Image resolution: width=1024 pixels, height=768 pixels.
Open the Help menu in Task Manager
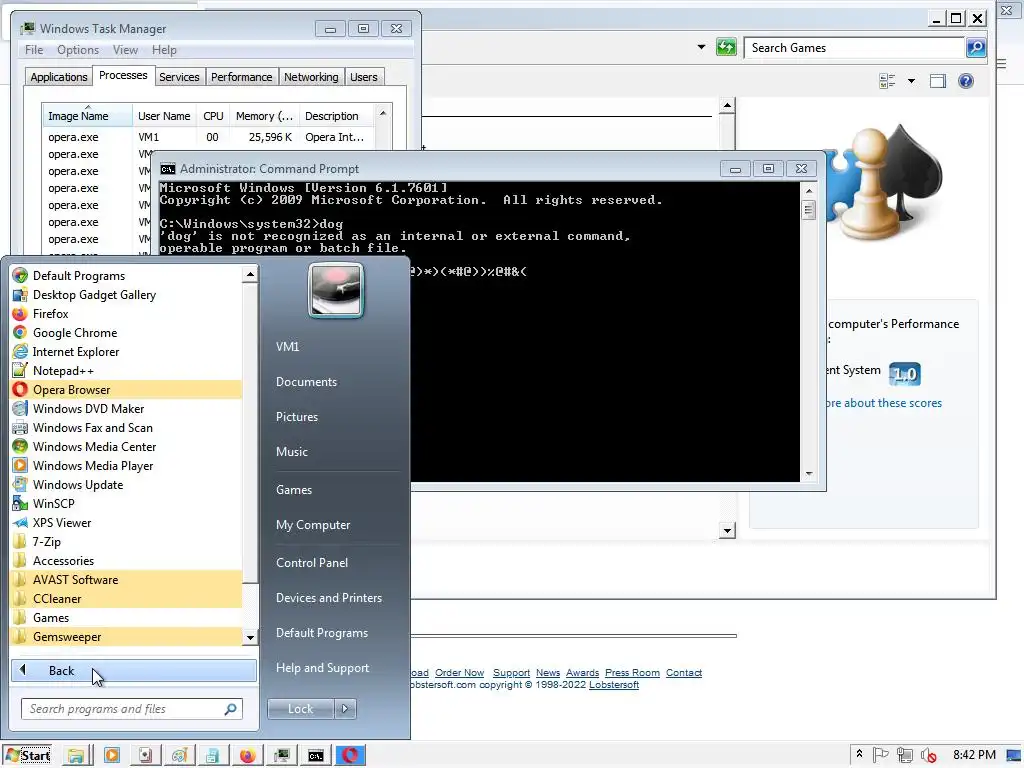point(165,50)
